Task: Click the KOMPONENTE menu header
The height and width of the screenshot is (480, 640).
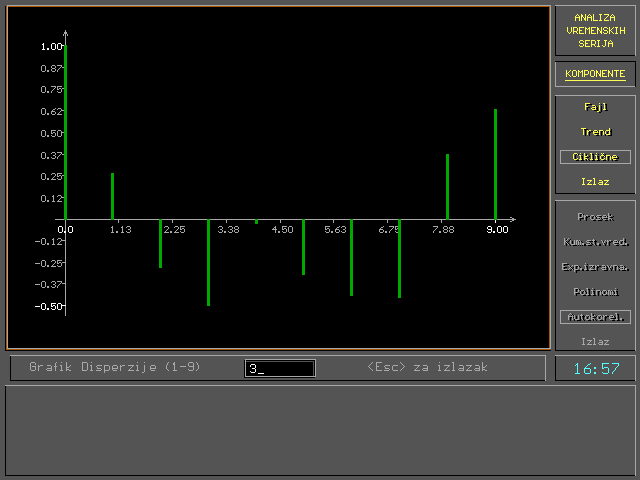Action: point(595,74)
